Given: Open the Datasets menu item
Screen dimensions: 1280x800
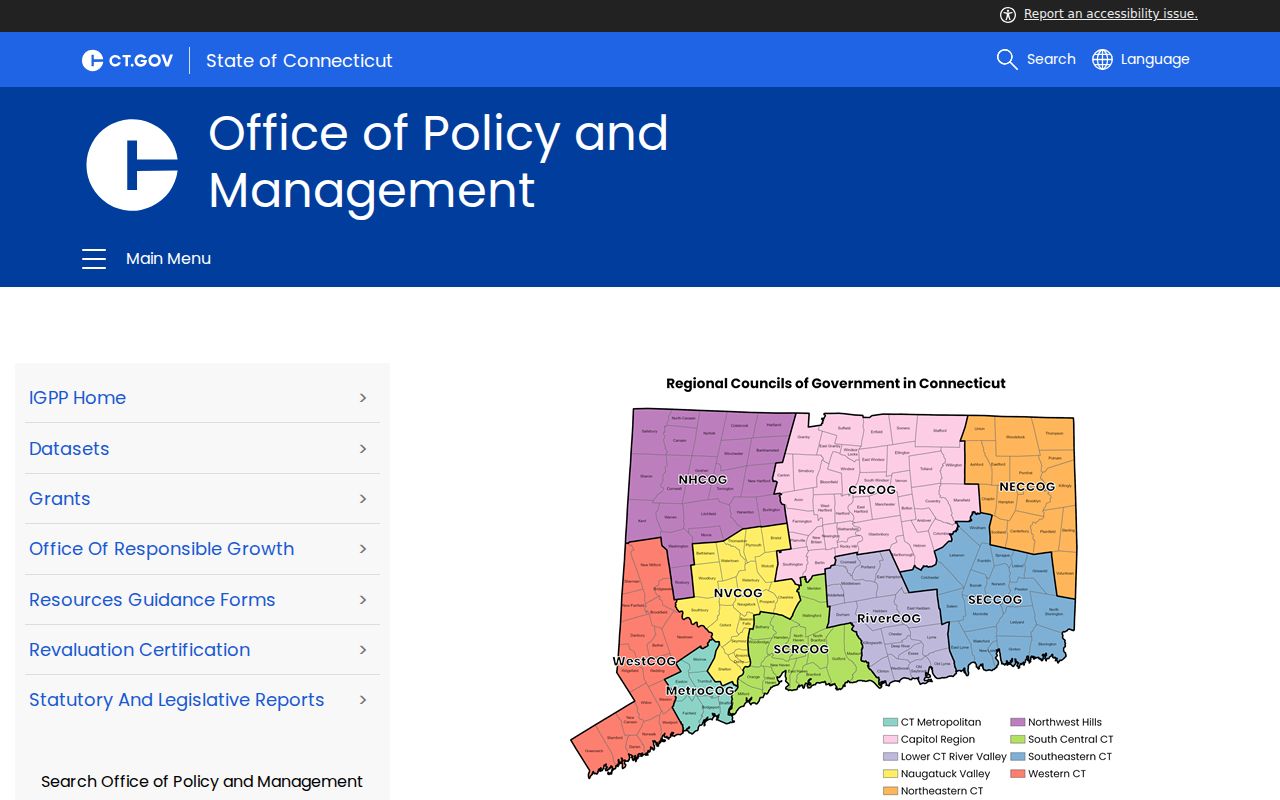Looking at the screenshot, I should click(69, 449).
